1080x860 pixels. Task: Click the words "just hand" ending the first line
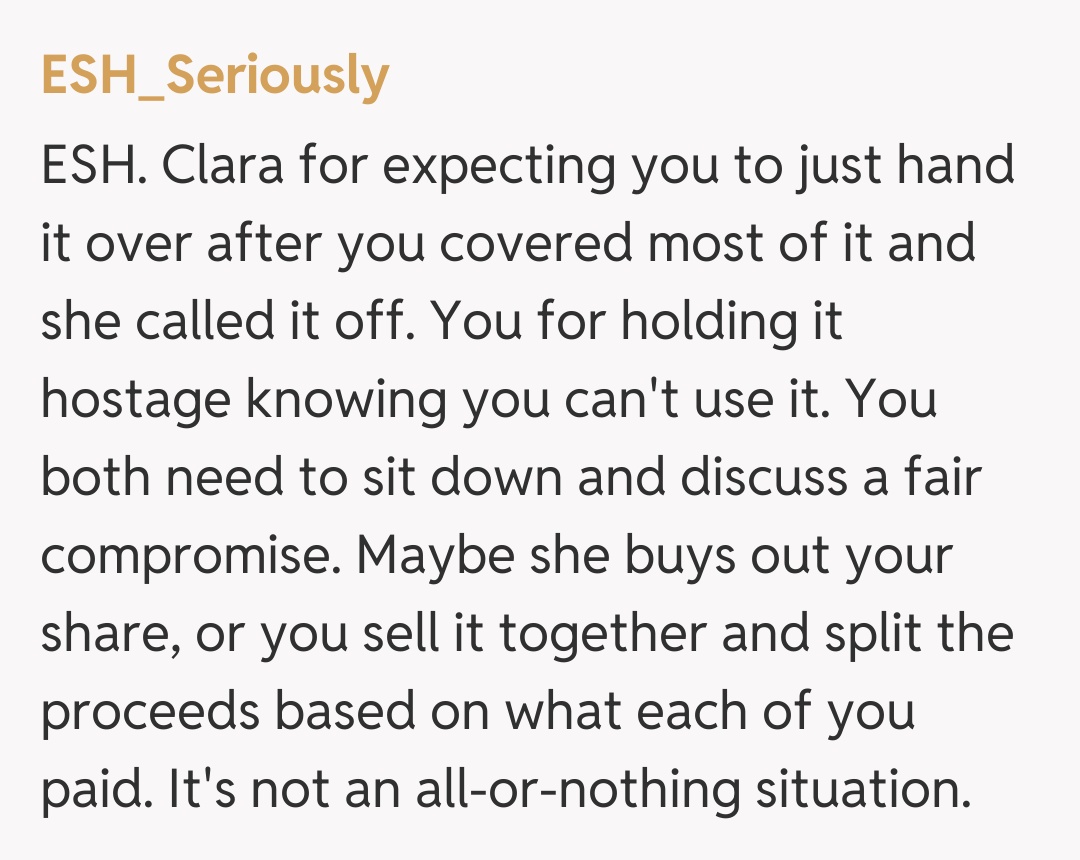[x=905, y=165]
